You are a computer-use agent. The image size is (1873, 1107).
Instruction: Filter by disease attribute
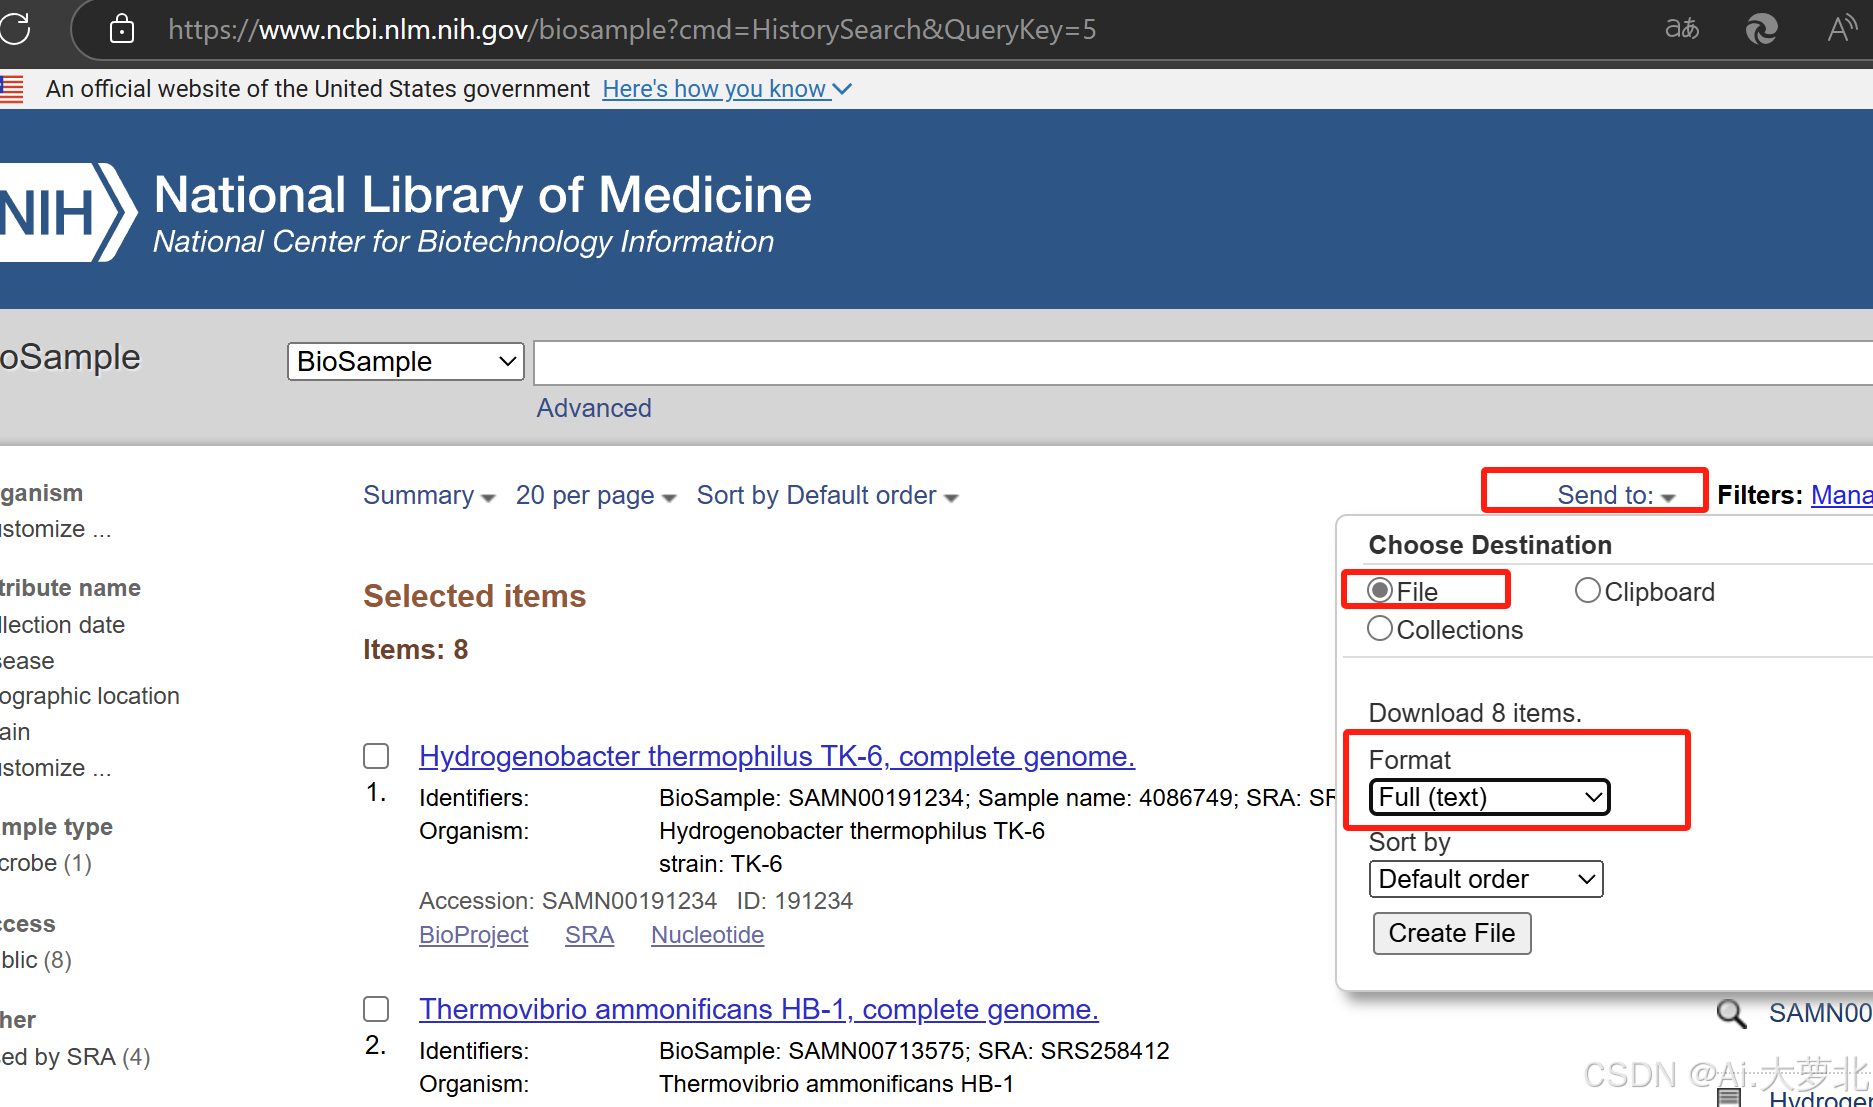27,661
